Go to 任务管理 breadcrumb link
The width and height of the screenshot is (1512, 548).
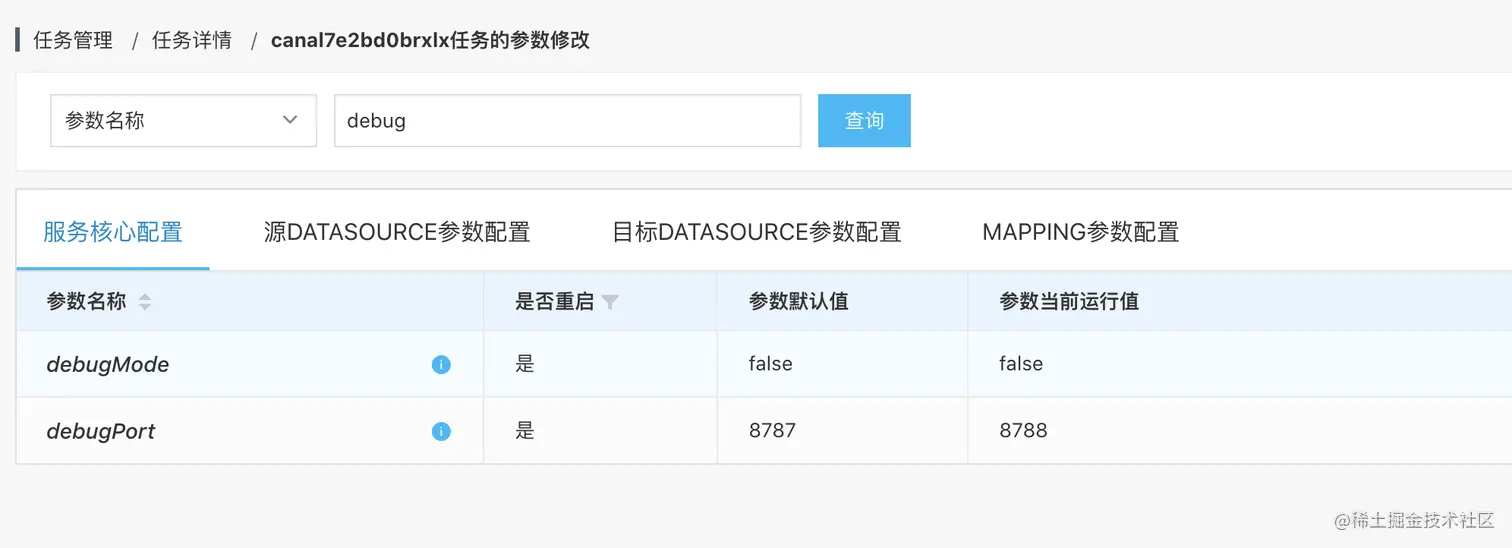tap(73, 41)
